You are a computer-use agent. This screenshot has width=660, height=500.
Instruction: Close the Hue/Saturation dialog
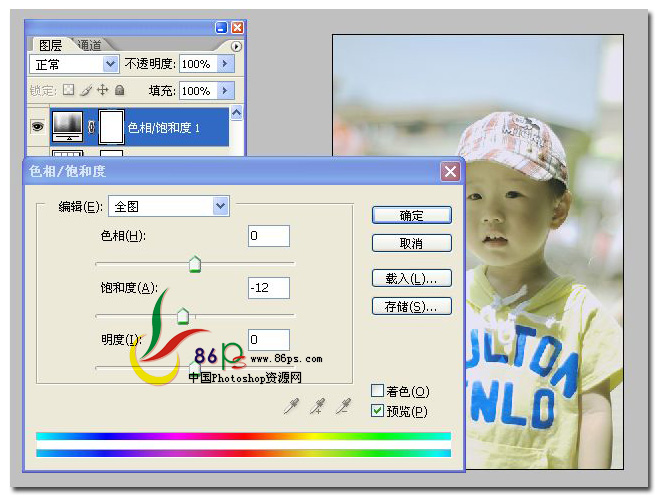(x=450, y=171)
